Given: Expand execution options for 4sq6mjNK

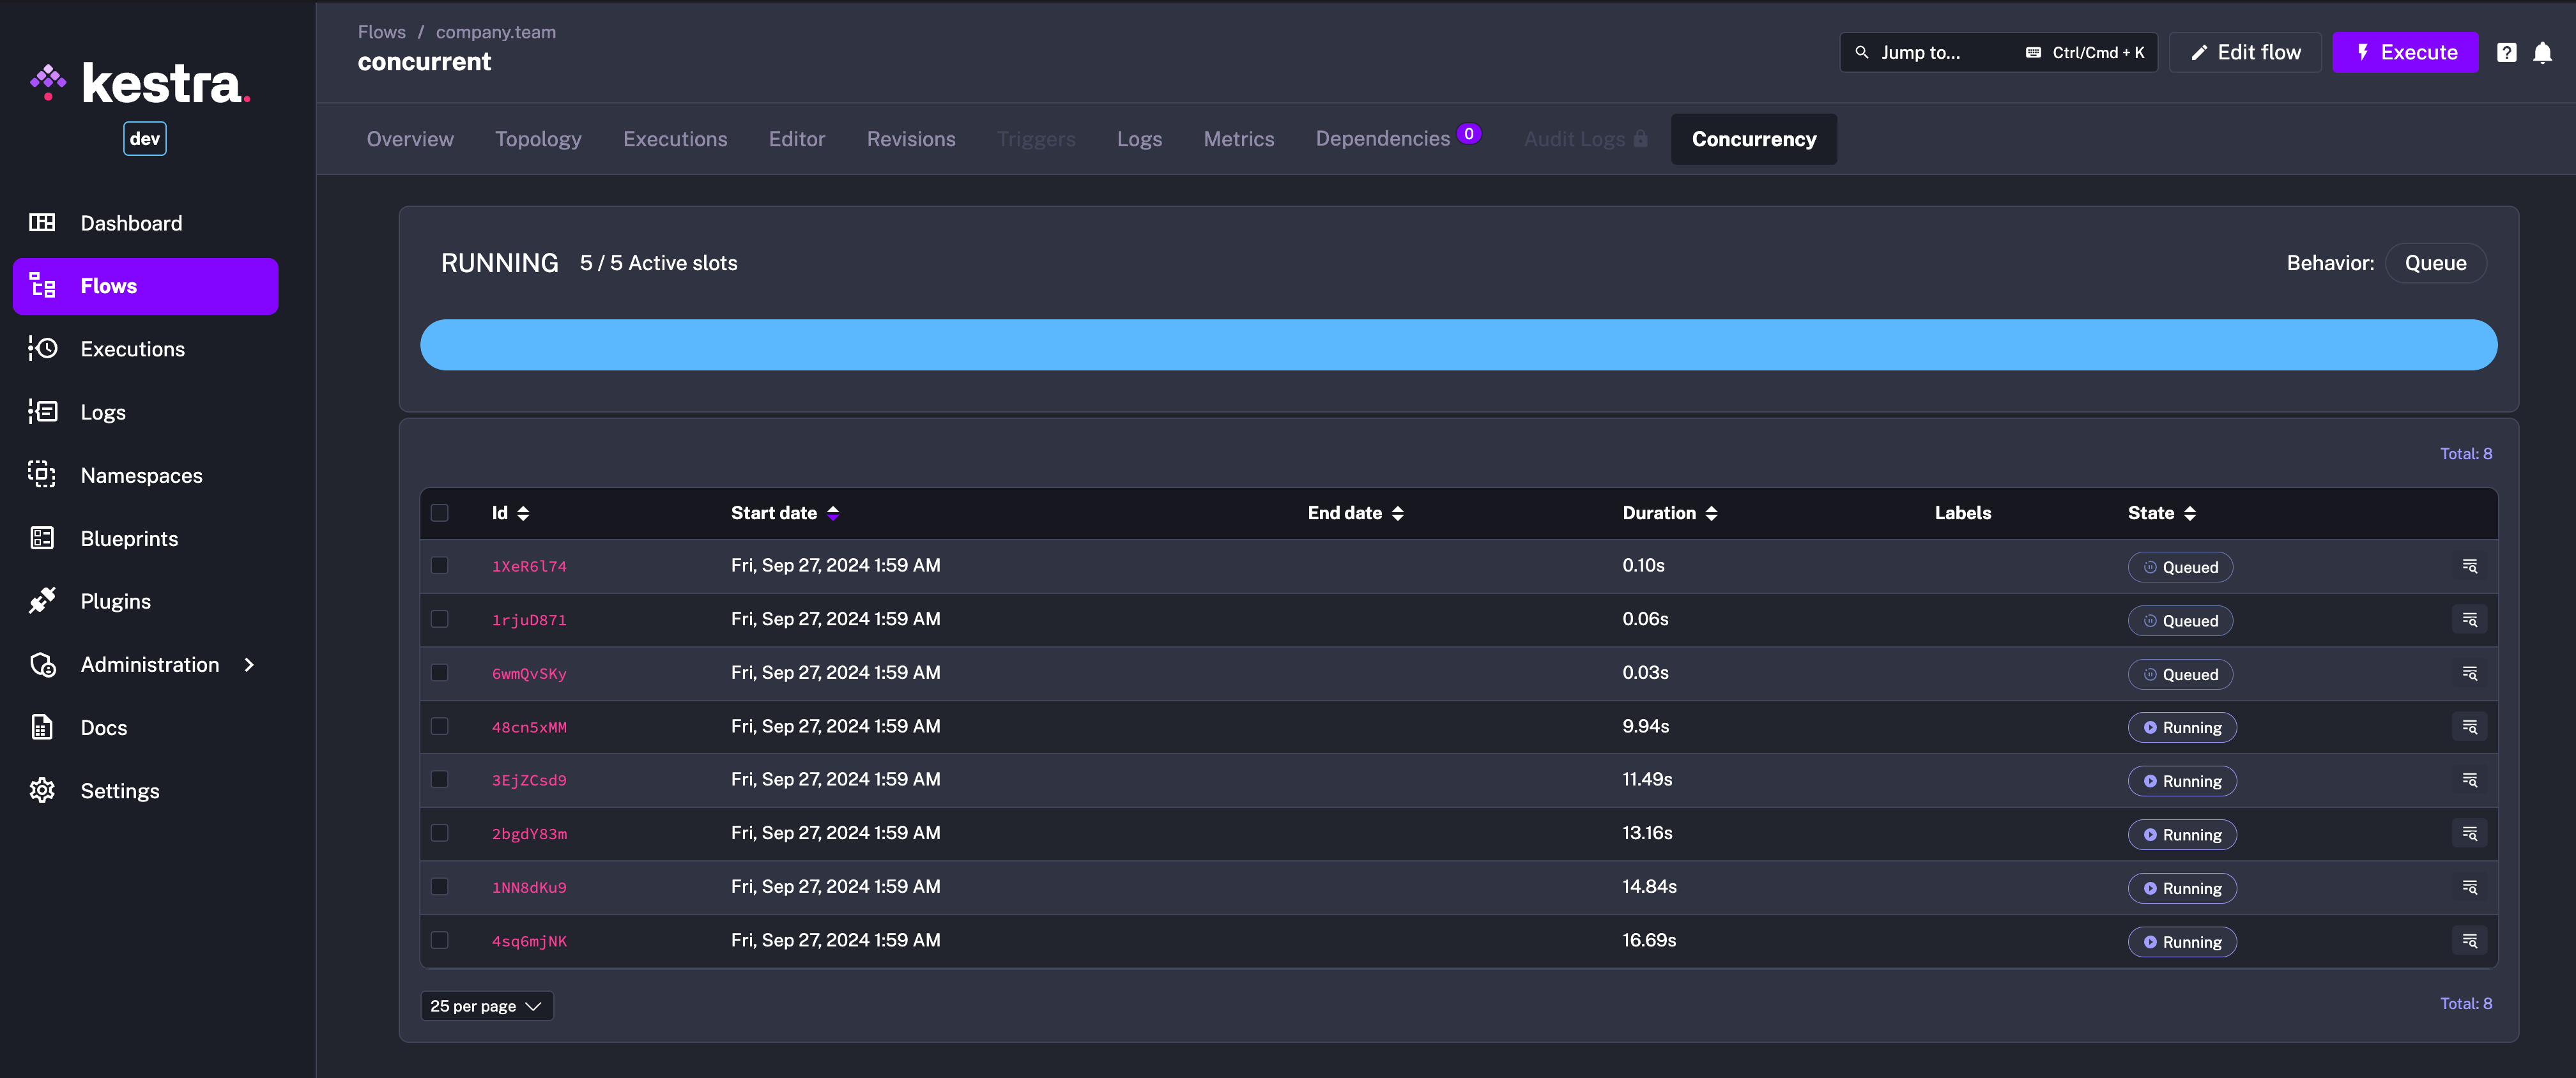Looking at the screenshot, I should (x=2469, y=940).
